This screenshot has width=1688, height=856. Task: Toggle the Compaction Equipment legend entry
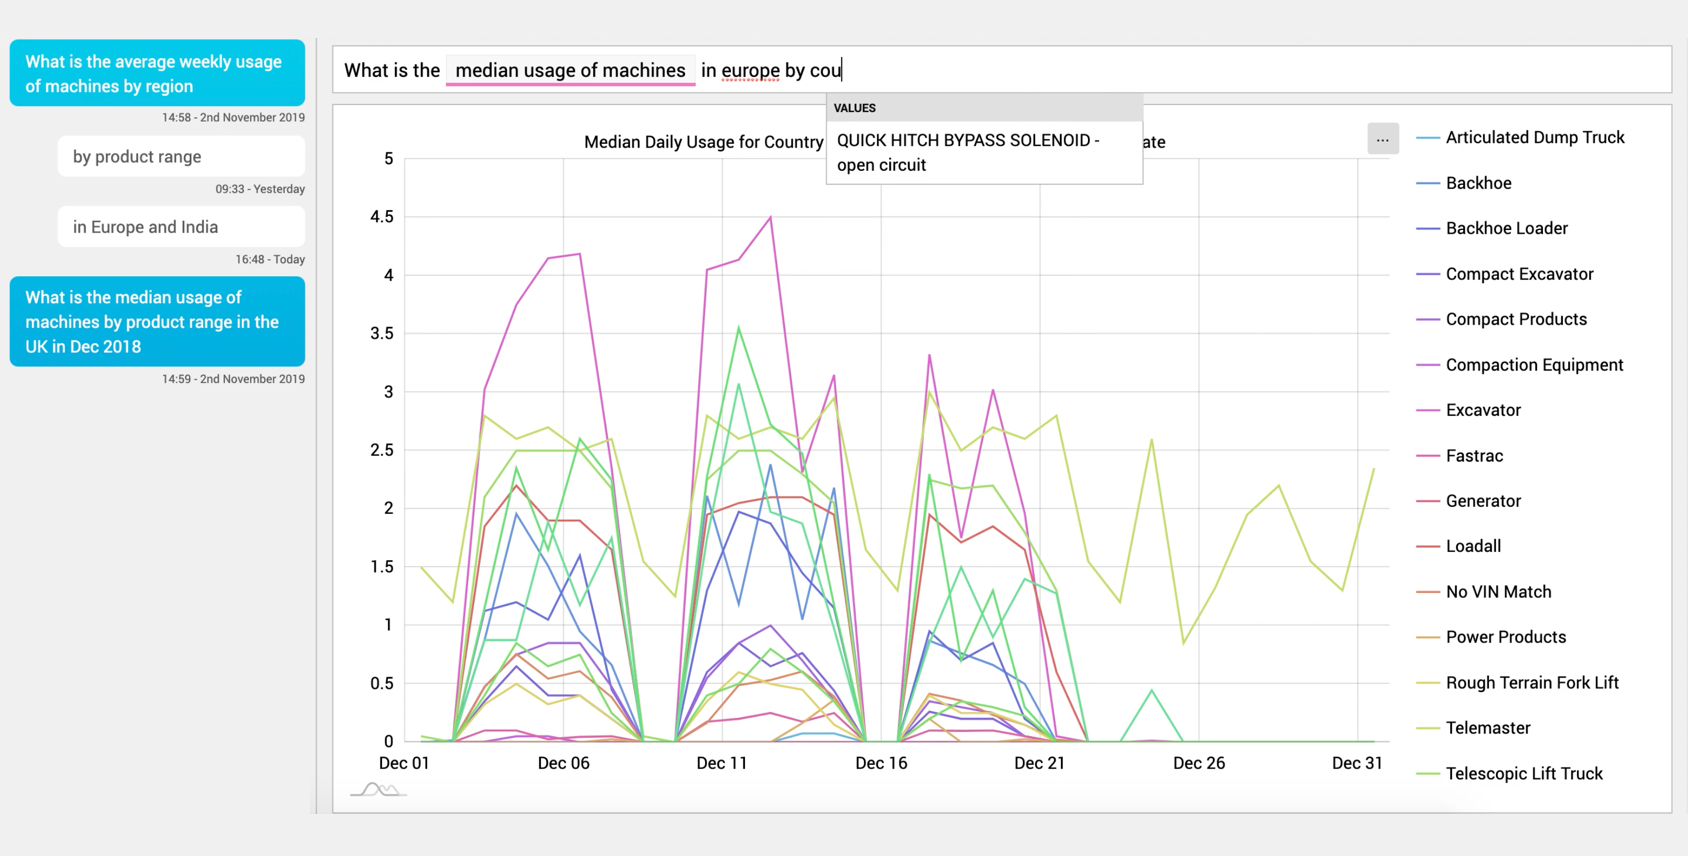1533,365
